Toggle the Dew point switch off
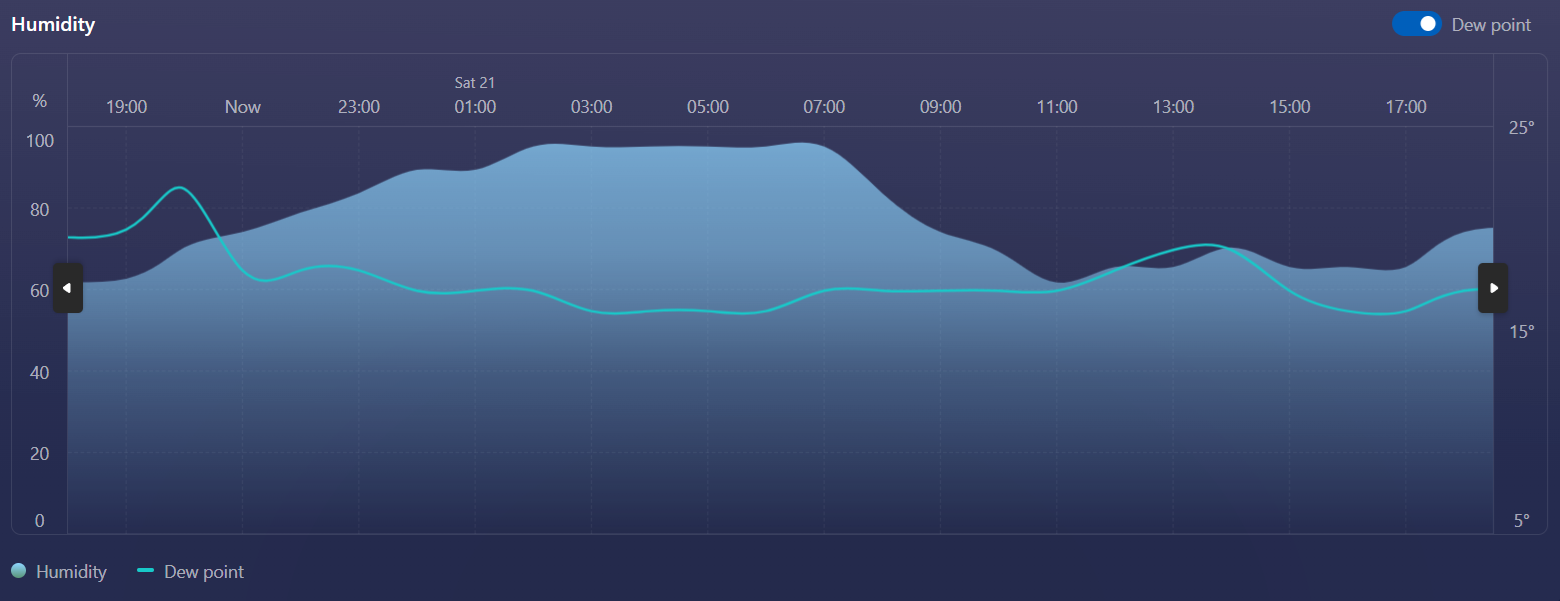This screenshot has width=1560, height=601. [x=1416, y=24]
